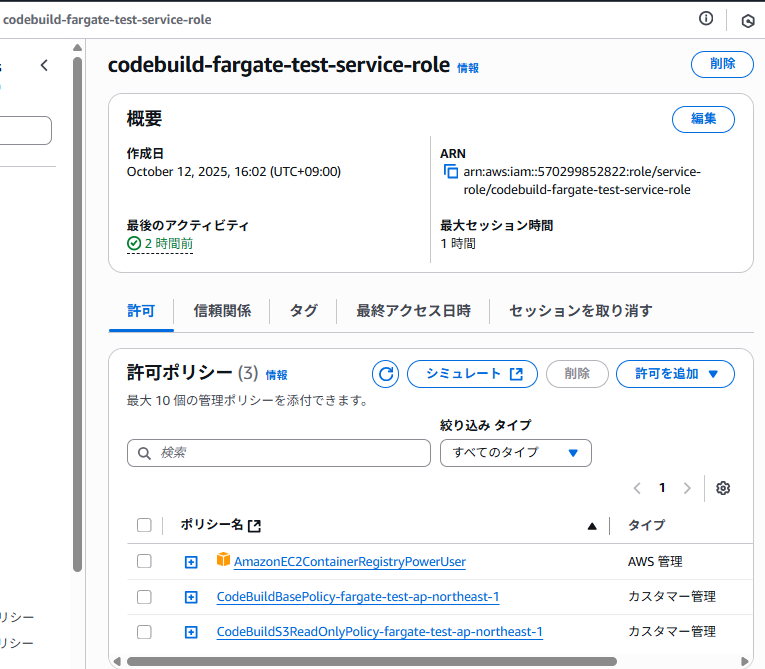Click the 2 時間前 last activity link
Image resolution: width=765 pixels, height=669 pixels.
[x=169, y=243]
